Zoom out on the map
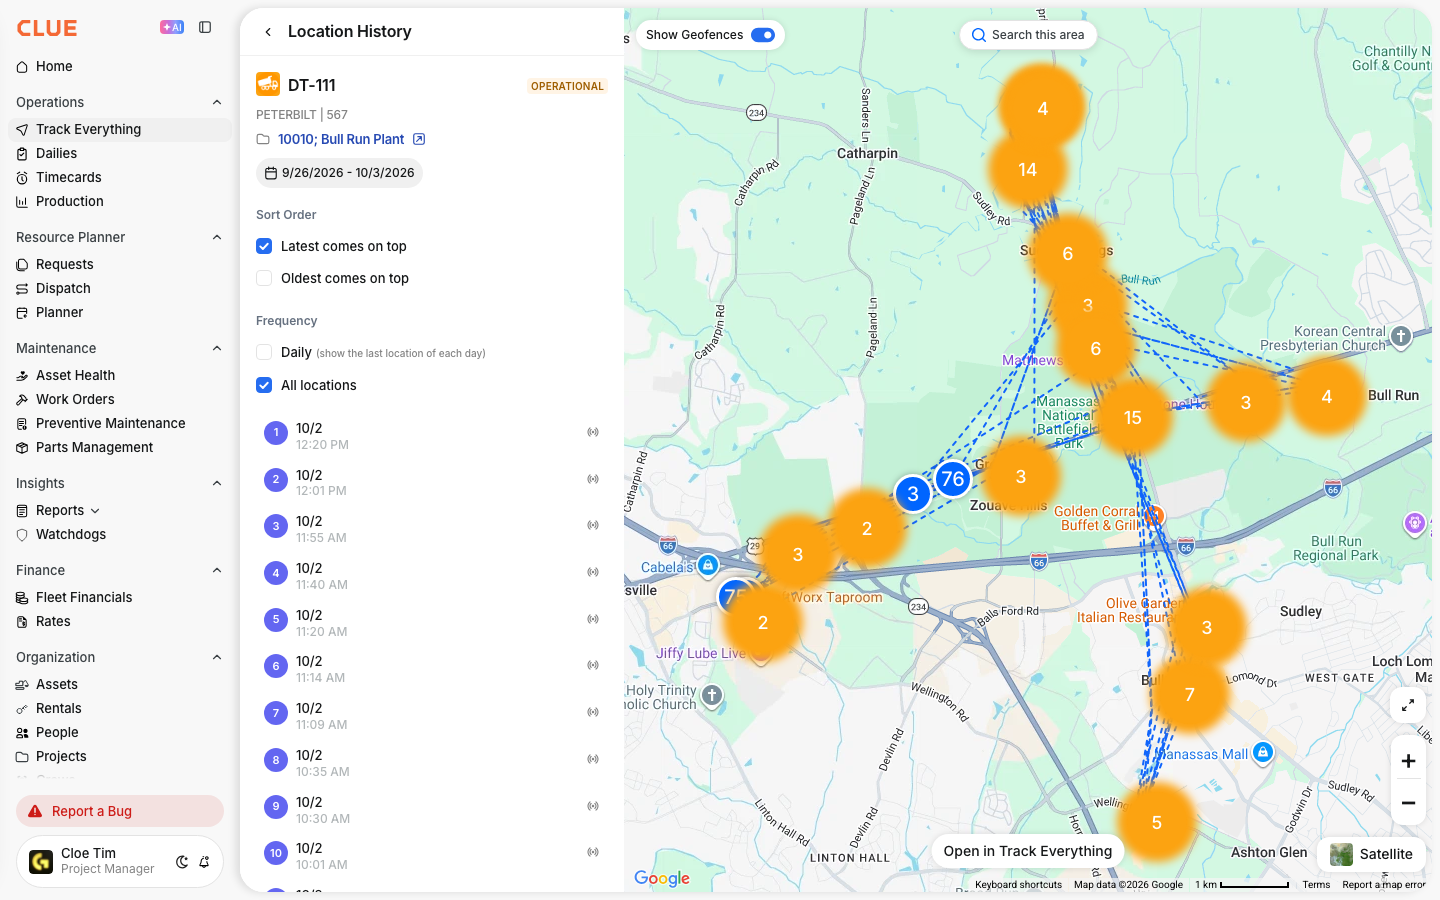 pyautogui.click(x=1408, y=803)
